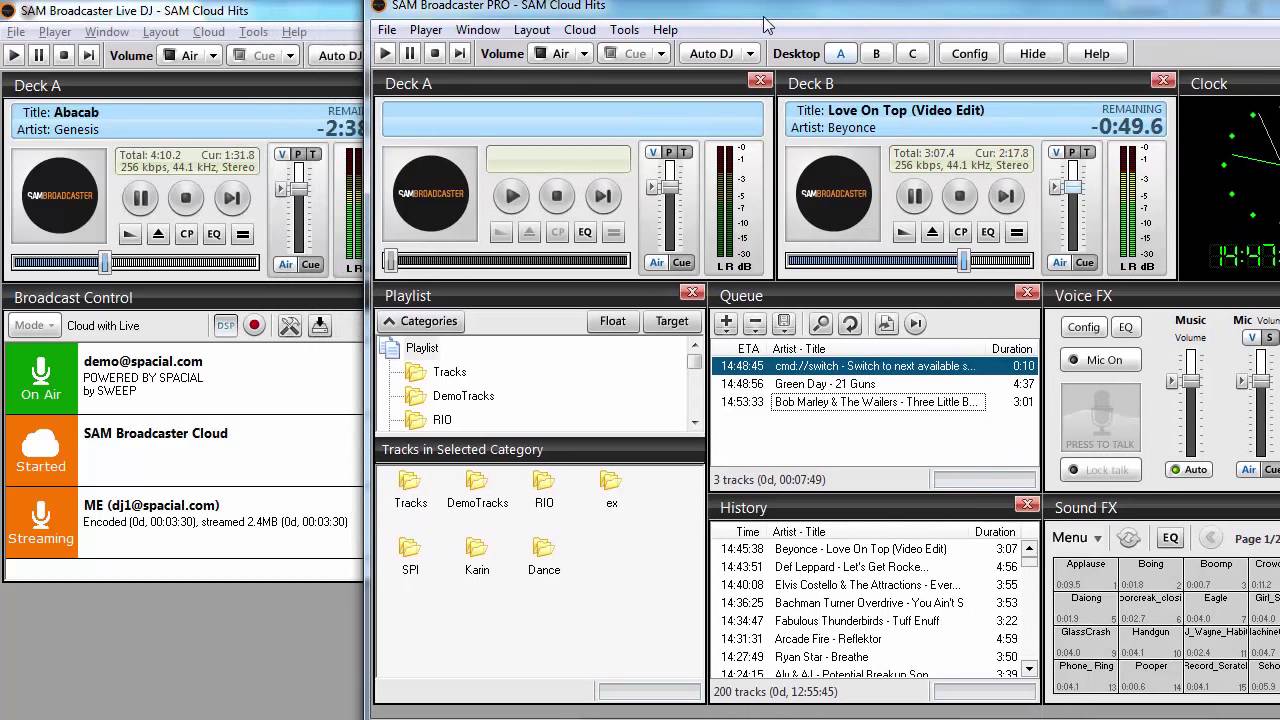Toggle Air output on Deck B
The image size is (1280, 720).
pyautogui.click(x=1059, y=263)
